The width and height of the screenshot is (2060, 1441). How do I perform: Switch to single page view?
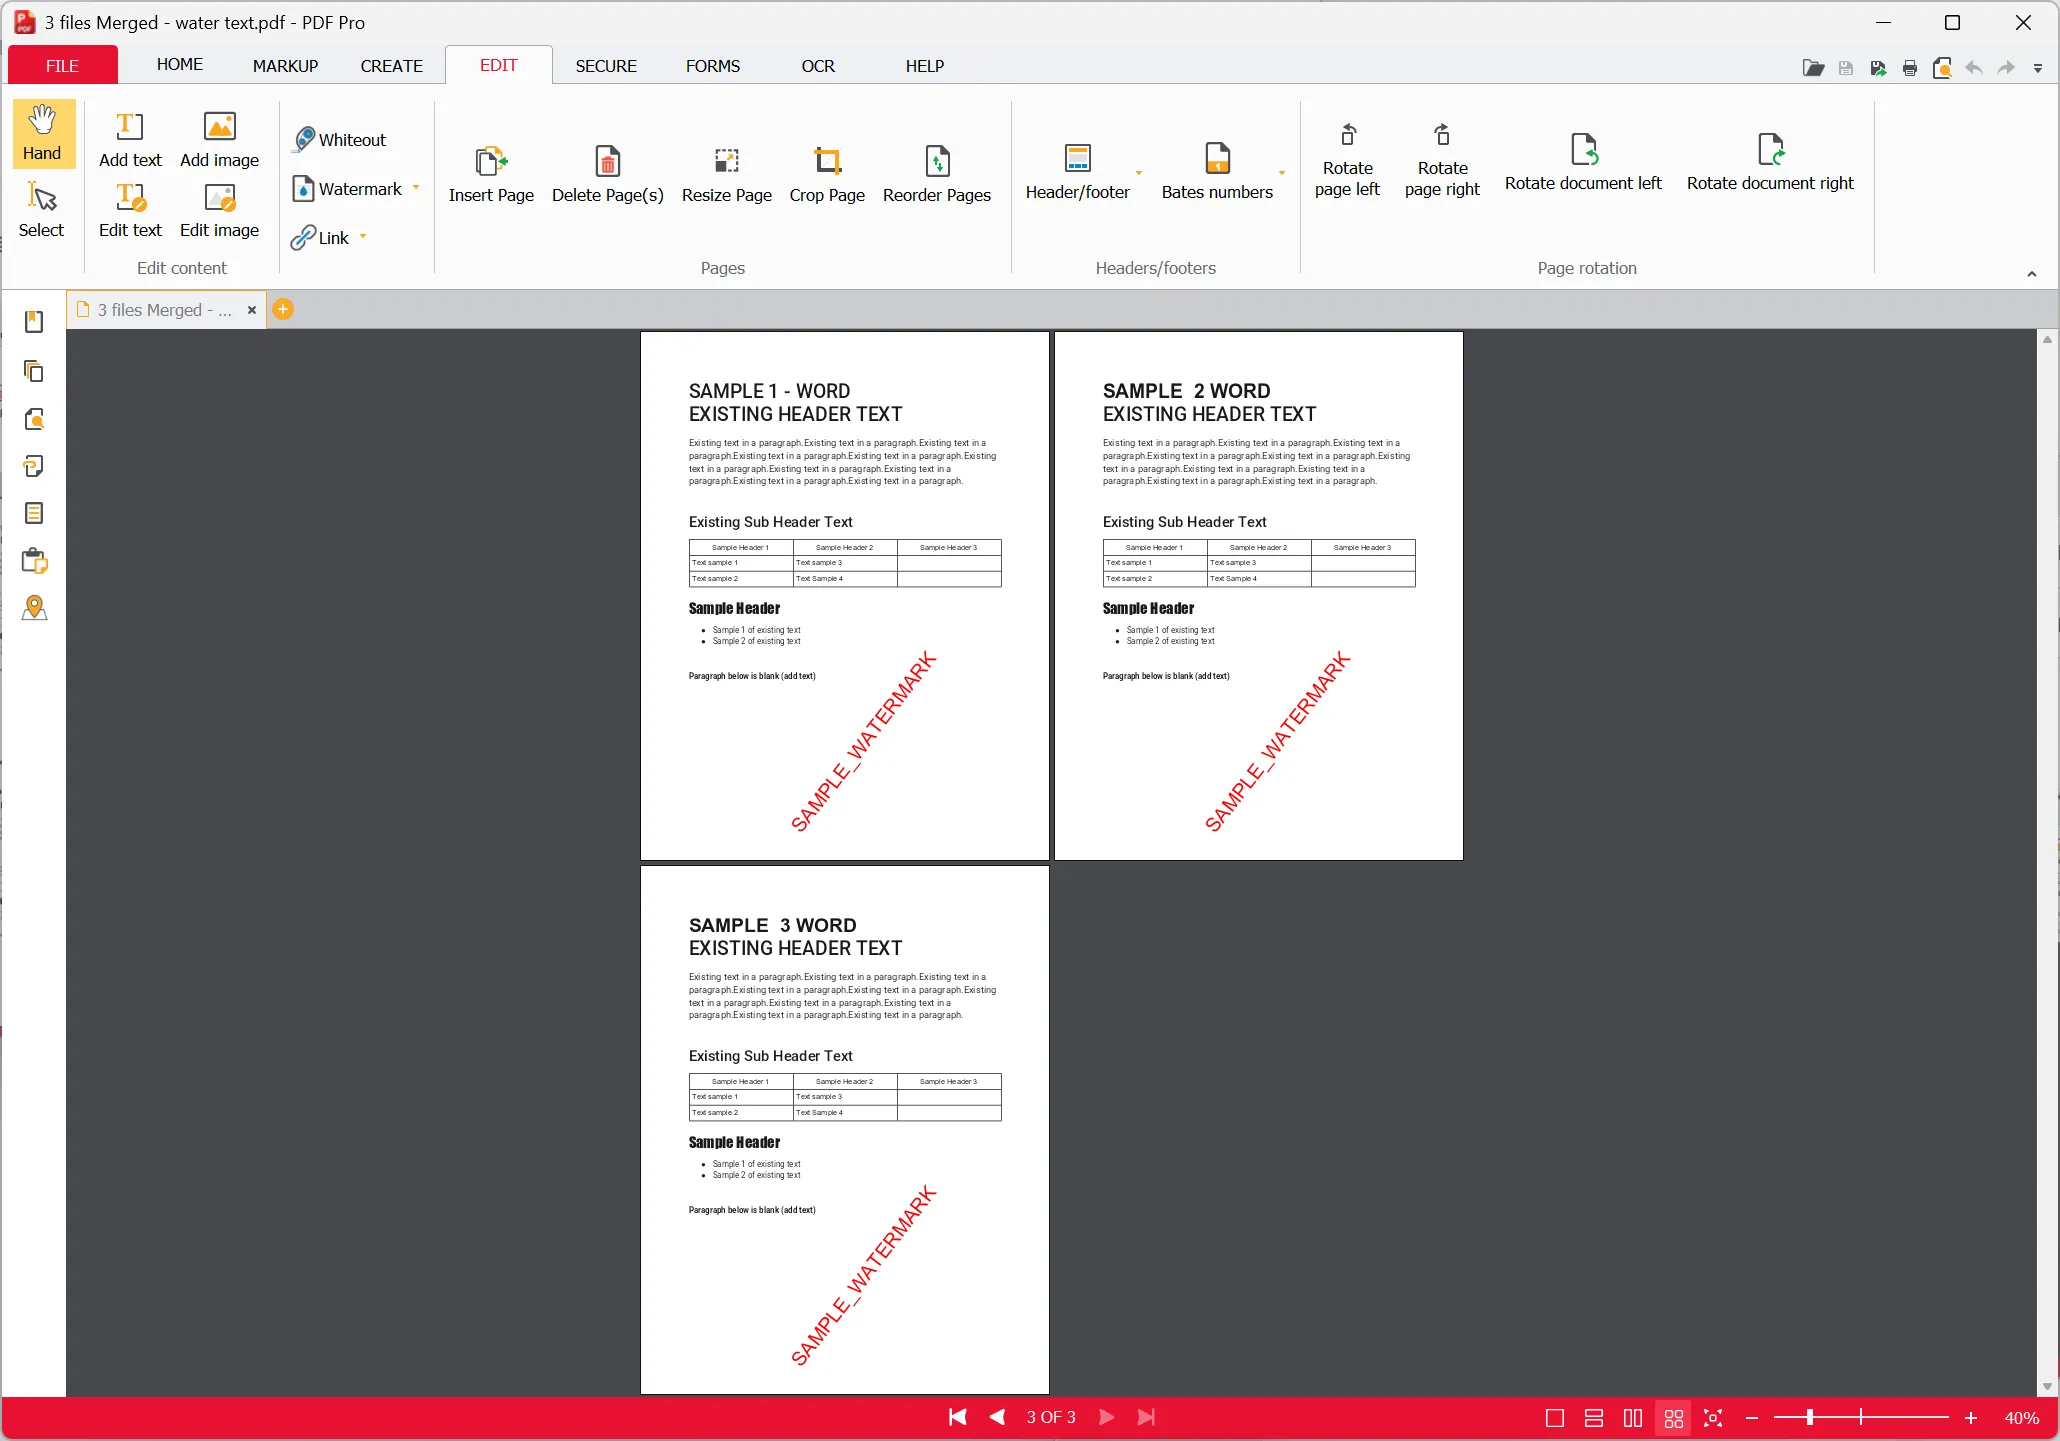click(1554, 1418)
